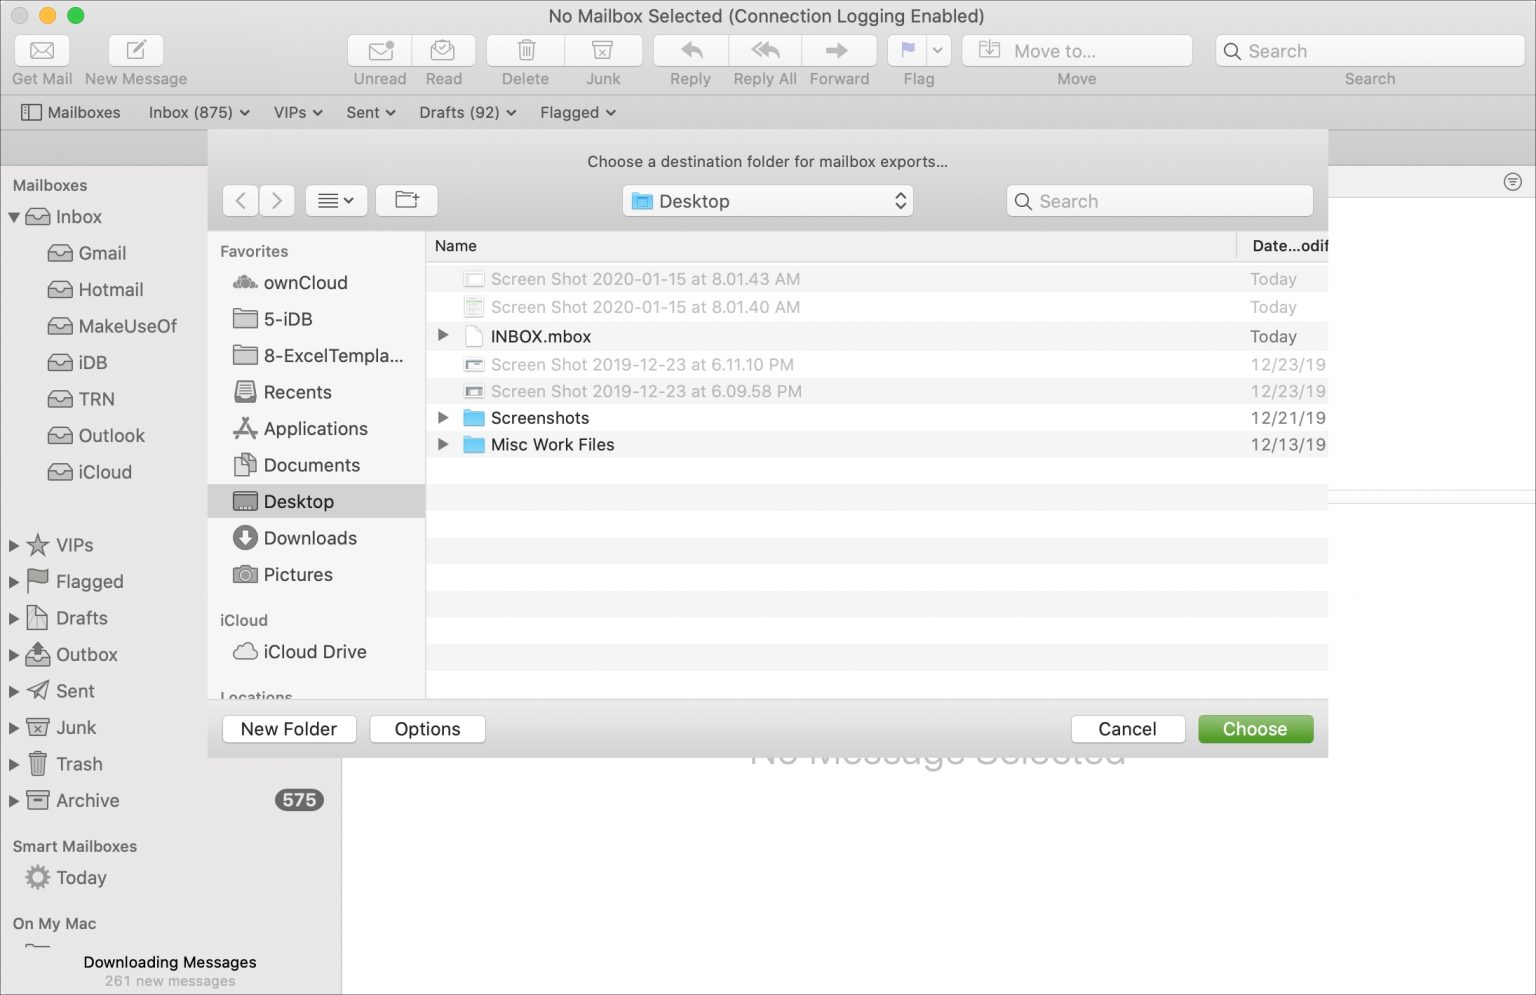Delete a message with the trash icon

point(524,50)
